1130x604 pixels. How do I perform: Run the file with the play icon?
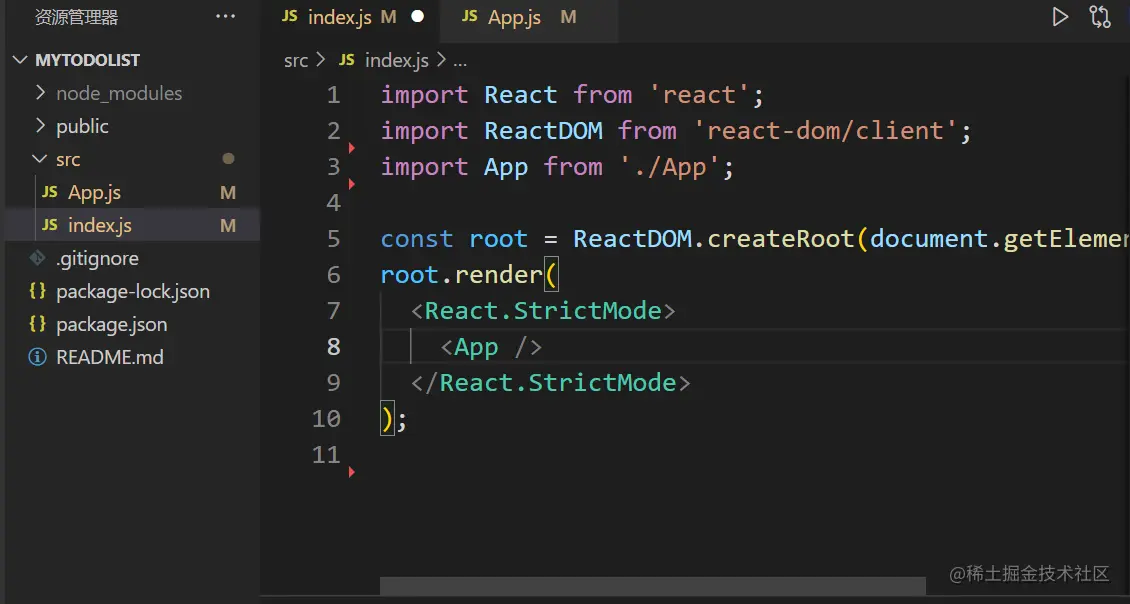click(1059, 17)
